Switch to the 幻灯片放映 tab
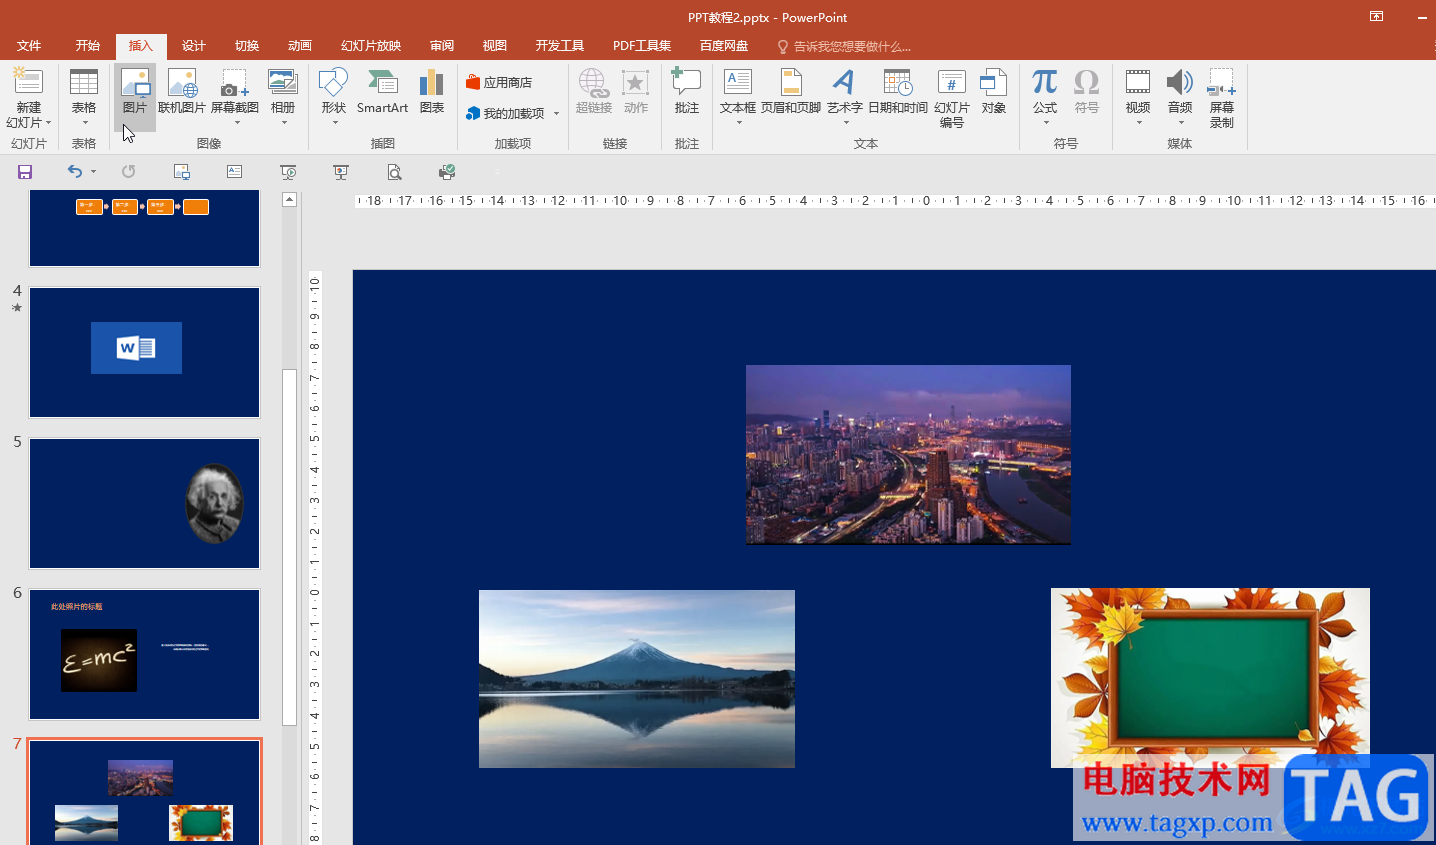Viewport: 1436px width, 845px height. click(x=371, y=46)
